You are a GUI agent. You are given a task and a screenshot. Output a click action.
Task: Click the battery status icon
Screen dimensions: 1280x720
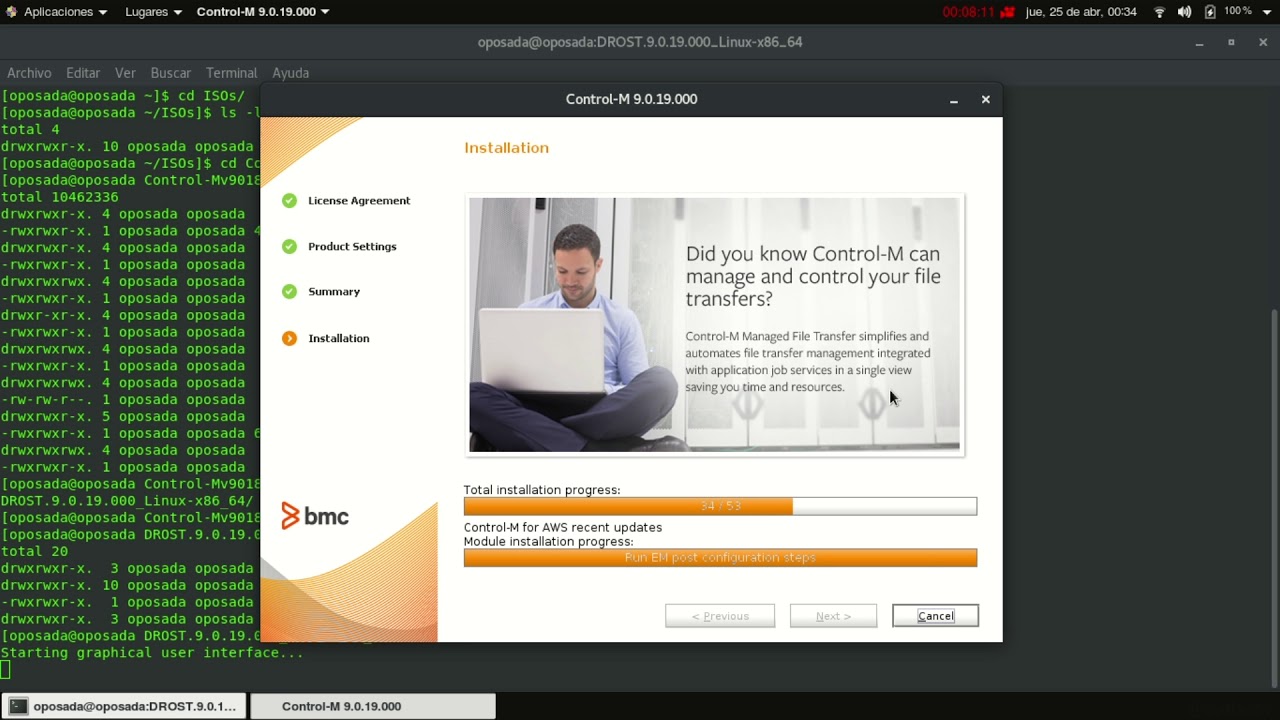tap(1210, 12)
